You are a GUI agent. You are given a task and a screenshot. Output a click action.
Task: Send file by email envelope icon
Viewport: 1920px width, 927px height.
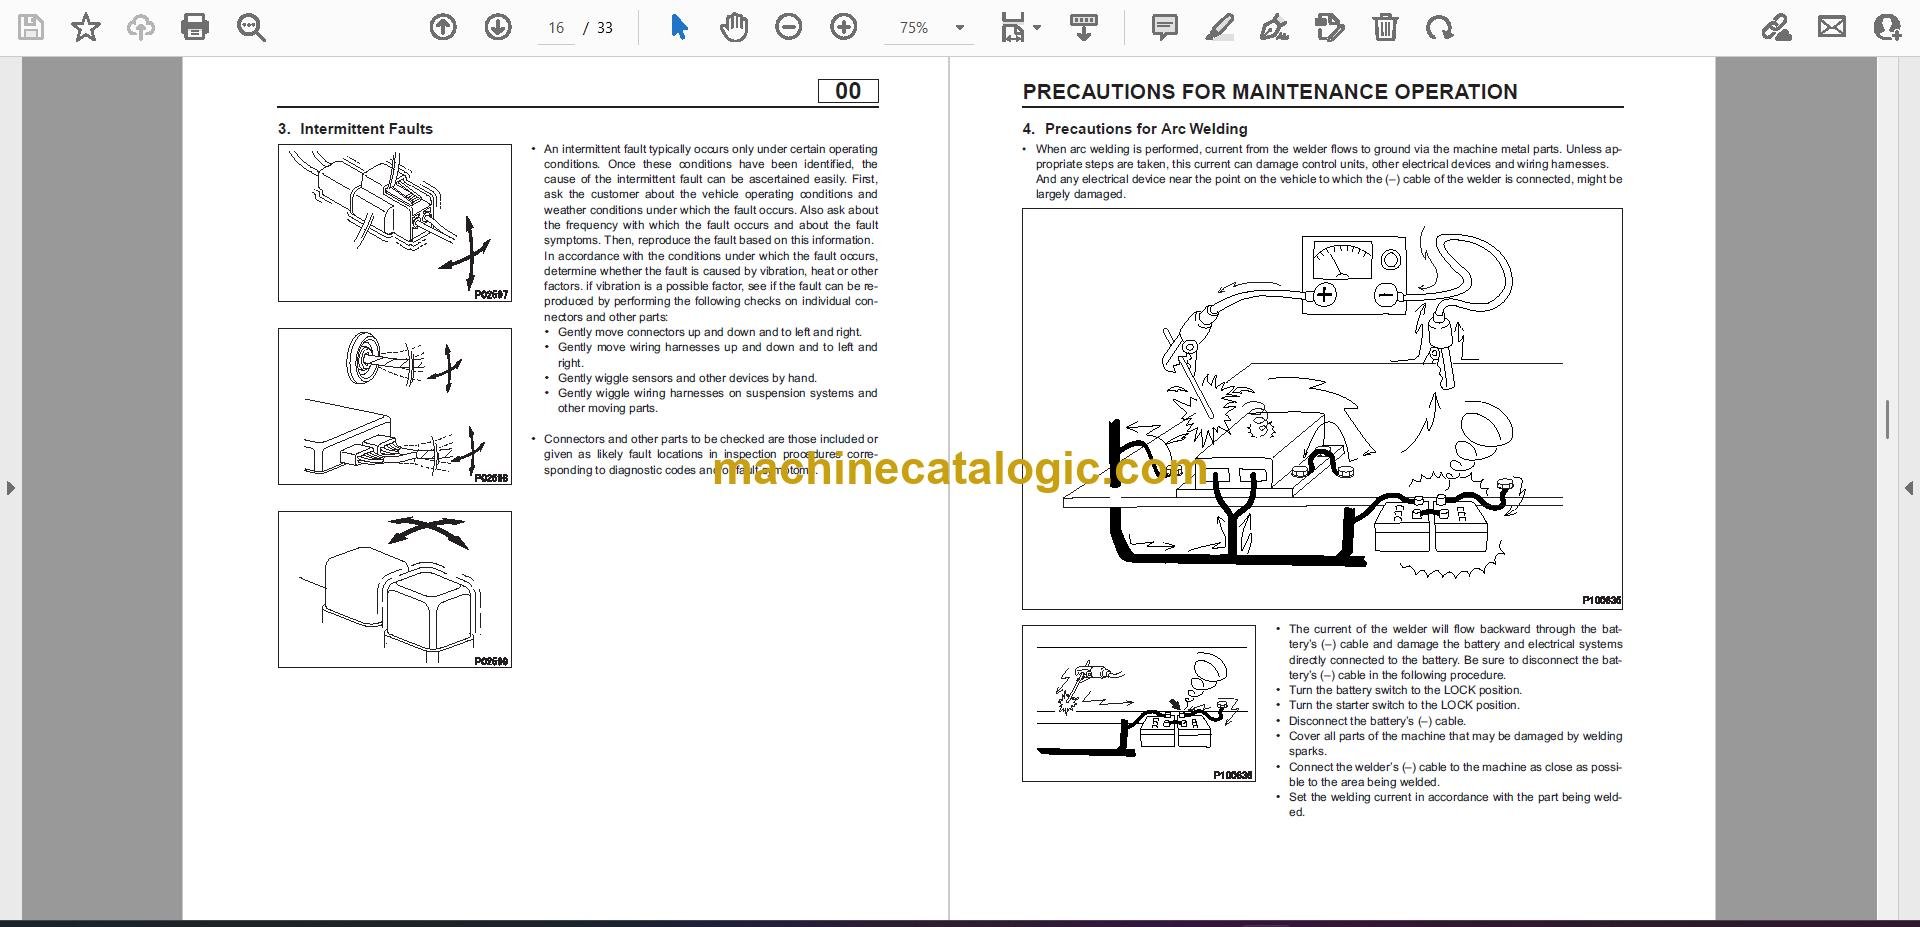tap(1832, 27)
